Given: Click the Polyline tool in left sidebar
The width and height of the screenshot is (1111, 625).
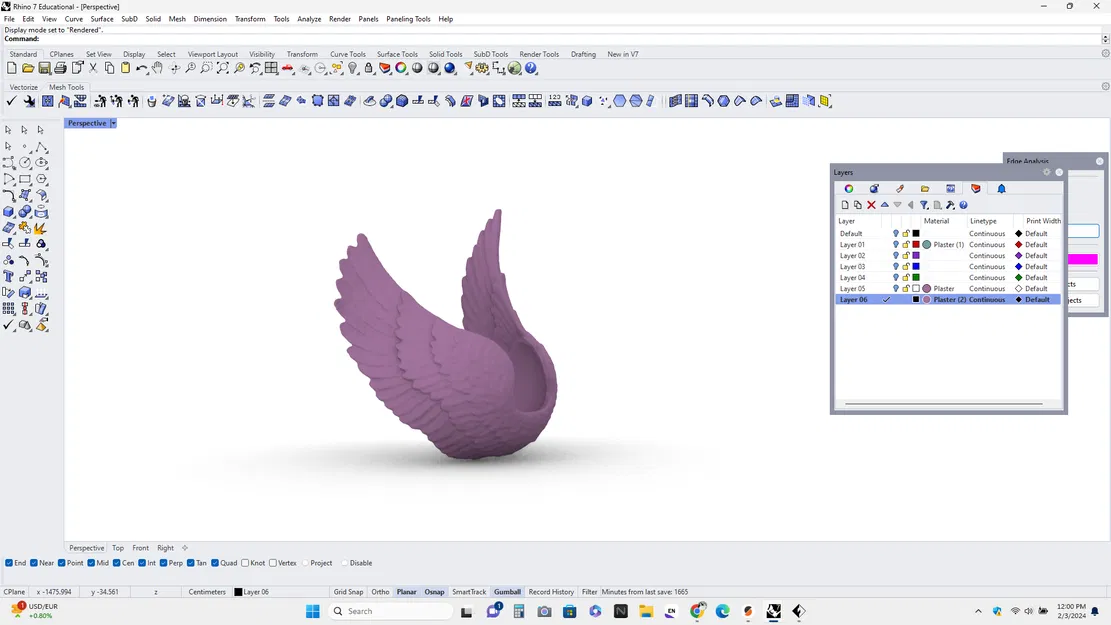Looking at the screenshot, I should click(41, 147).
